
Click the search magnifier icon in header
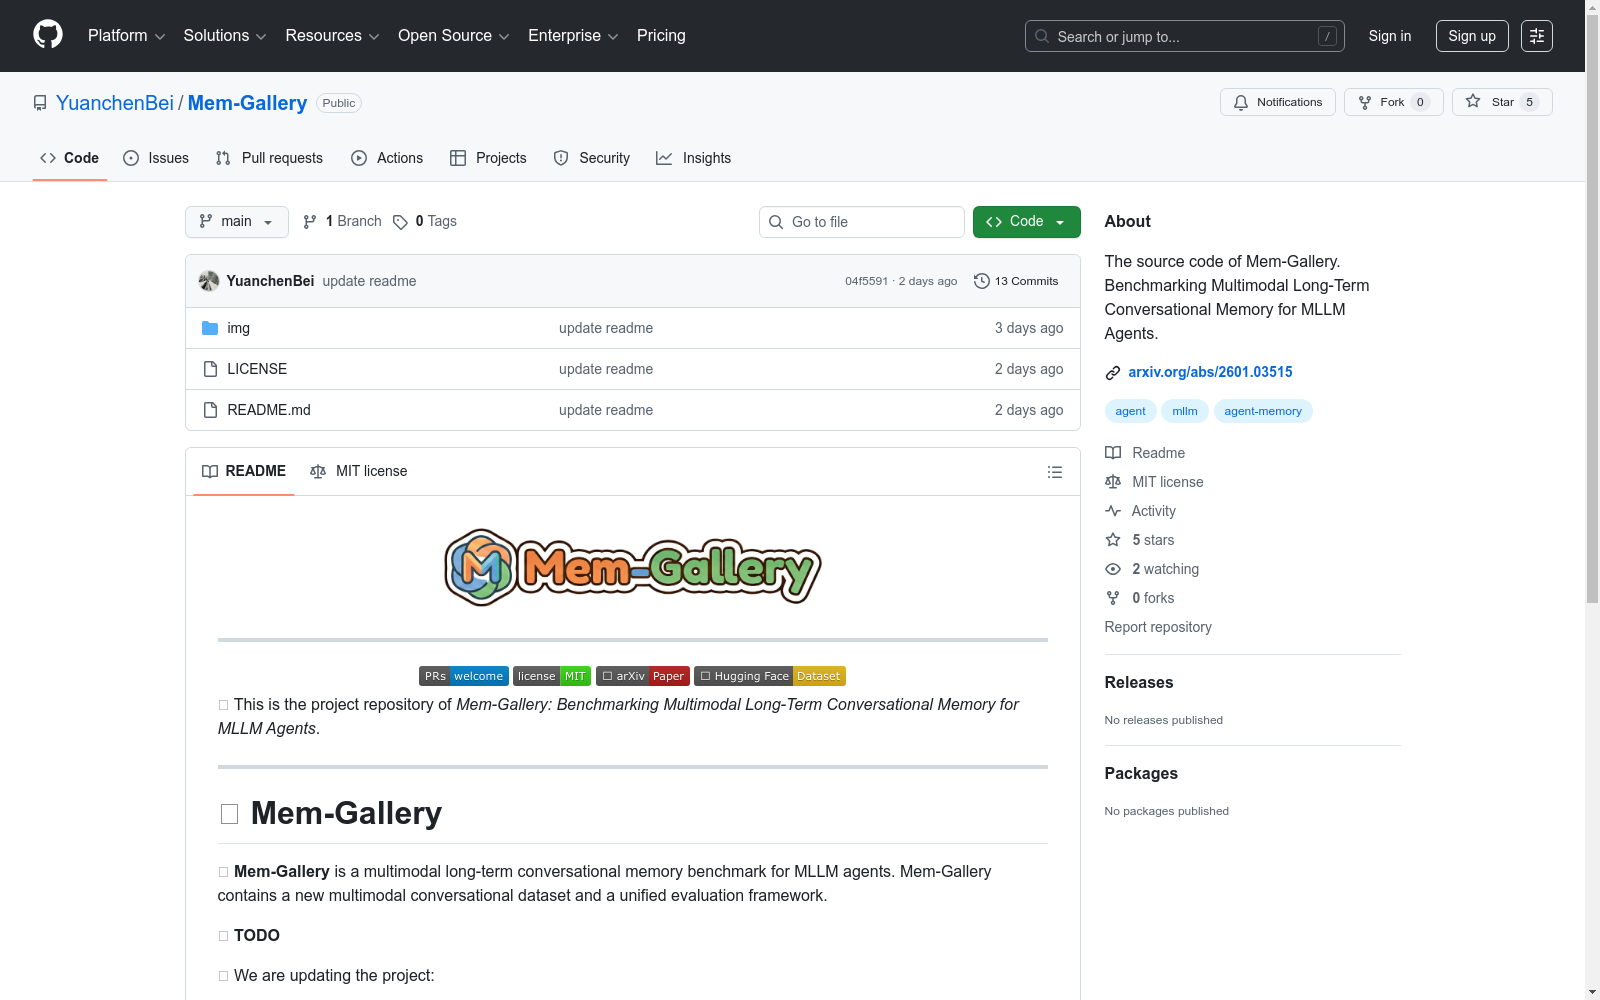[1042, 36]
